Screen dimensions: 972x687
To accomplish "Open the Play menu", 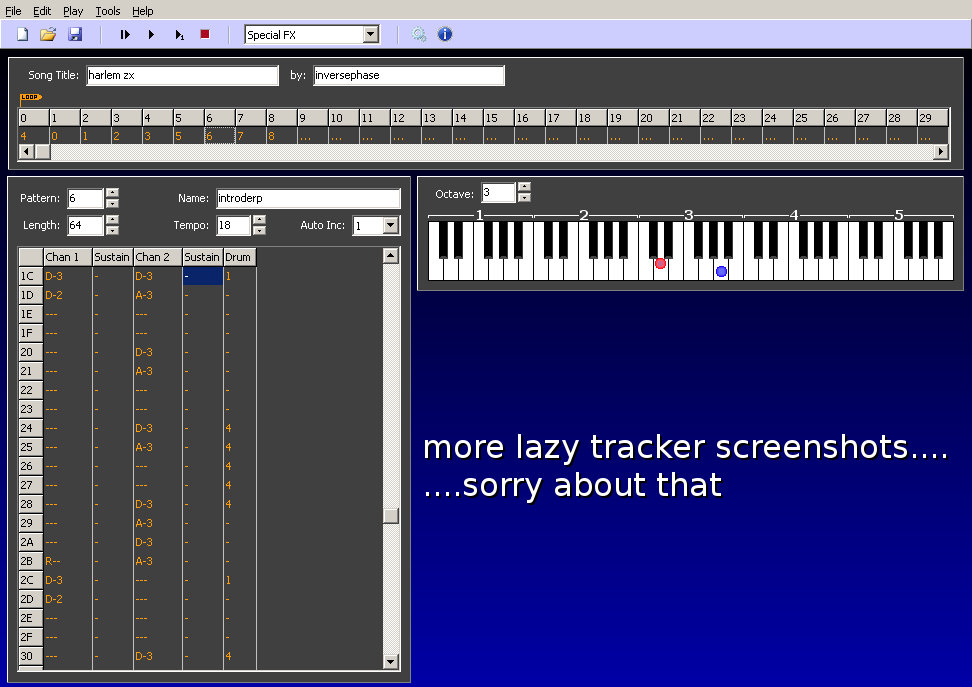I will click(73, 11).
